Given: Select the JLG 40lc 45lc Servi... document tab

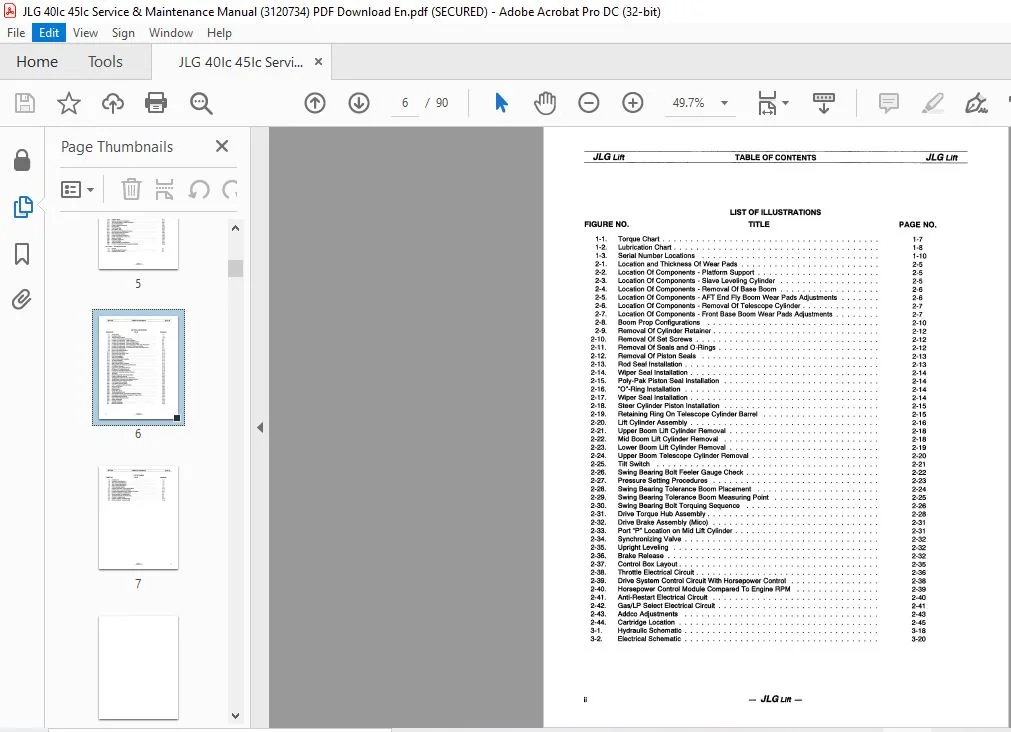Looking at the screenshot, I should (x=240, y=62).
